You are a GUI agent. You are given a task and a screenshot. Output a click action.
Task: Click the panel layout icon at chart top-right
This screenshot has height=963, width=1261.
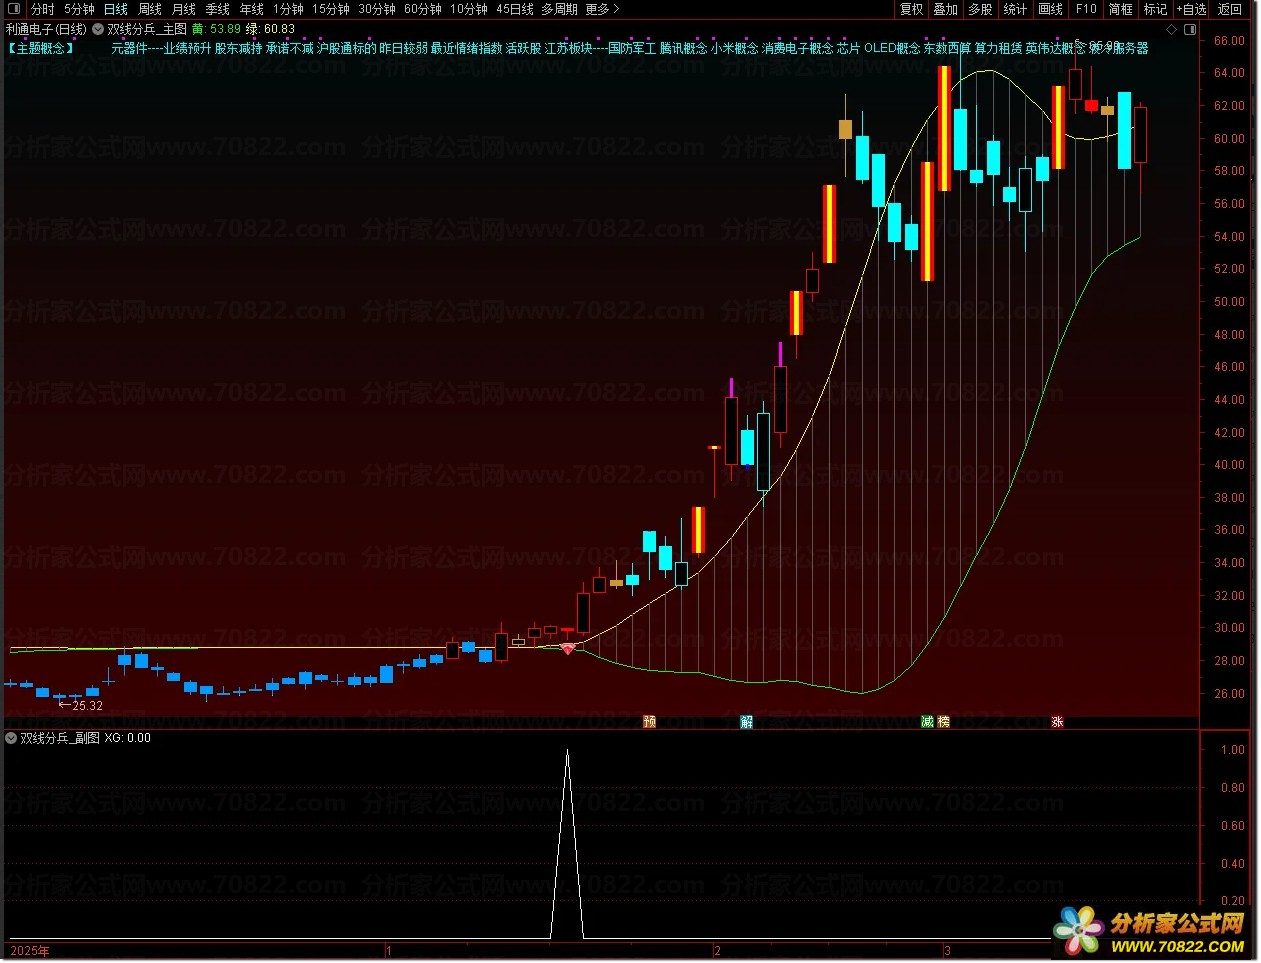(1188, 30)
